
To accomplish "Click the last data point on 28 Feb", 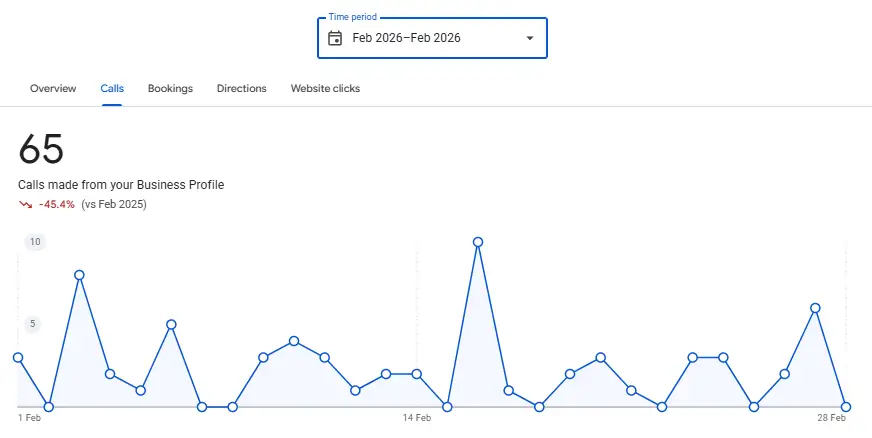I will (846, 407).
